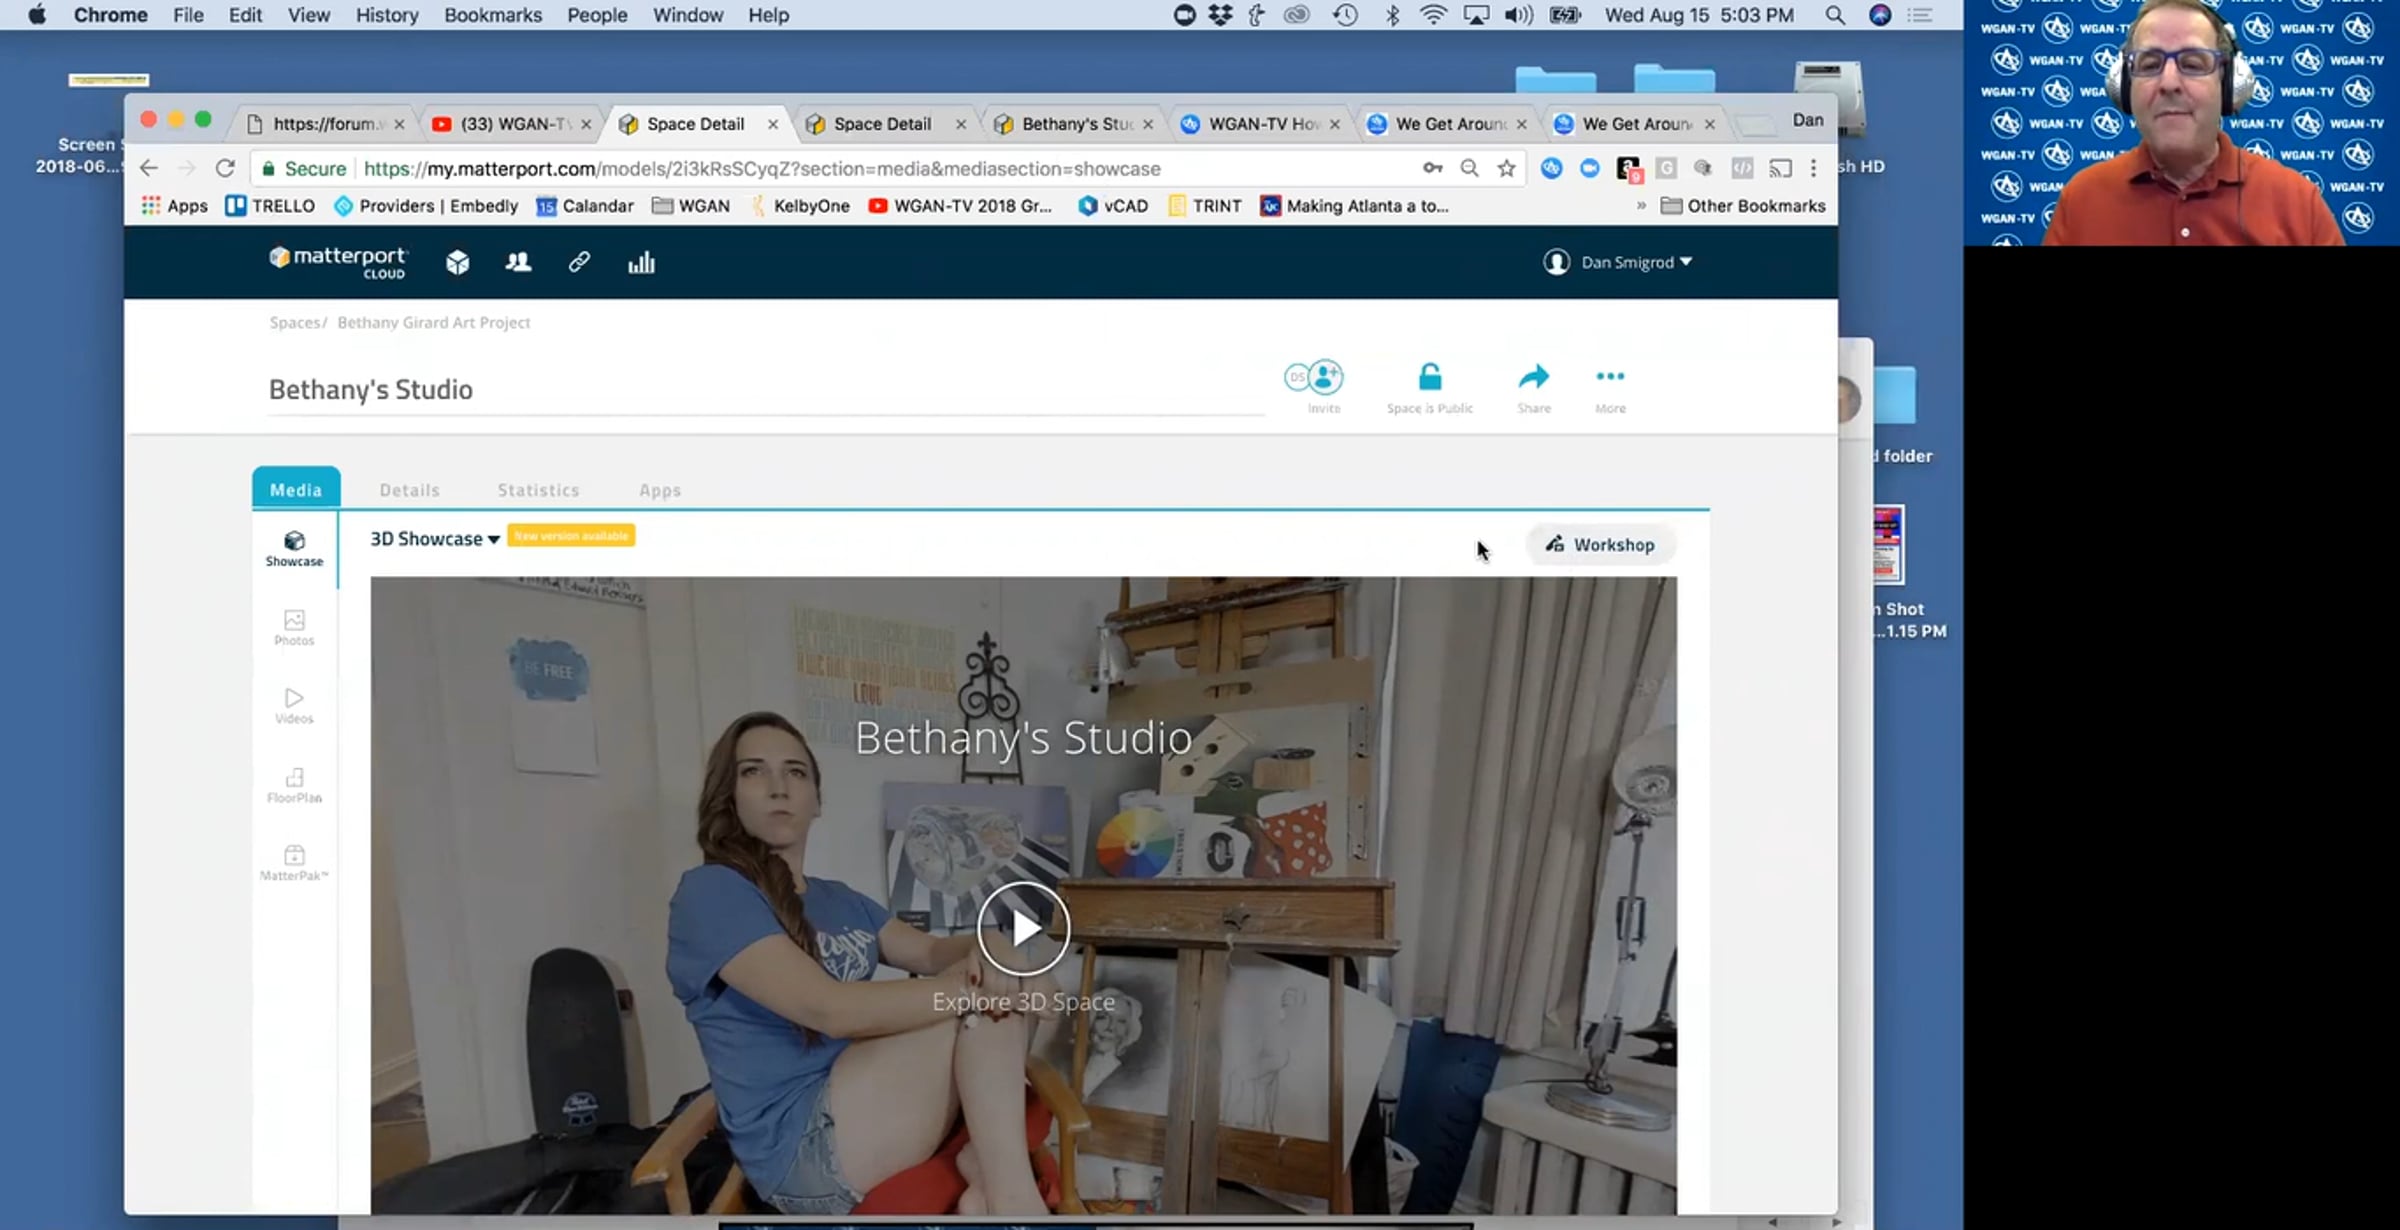Open the Apple menu
Image resolution: width=2400 pixels, height=1230 pixels.
tap(37, 15)
